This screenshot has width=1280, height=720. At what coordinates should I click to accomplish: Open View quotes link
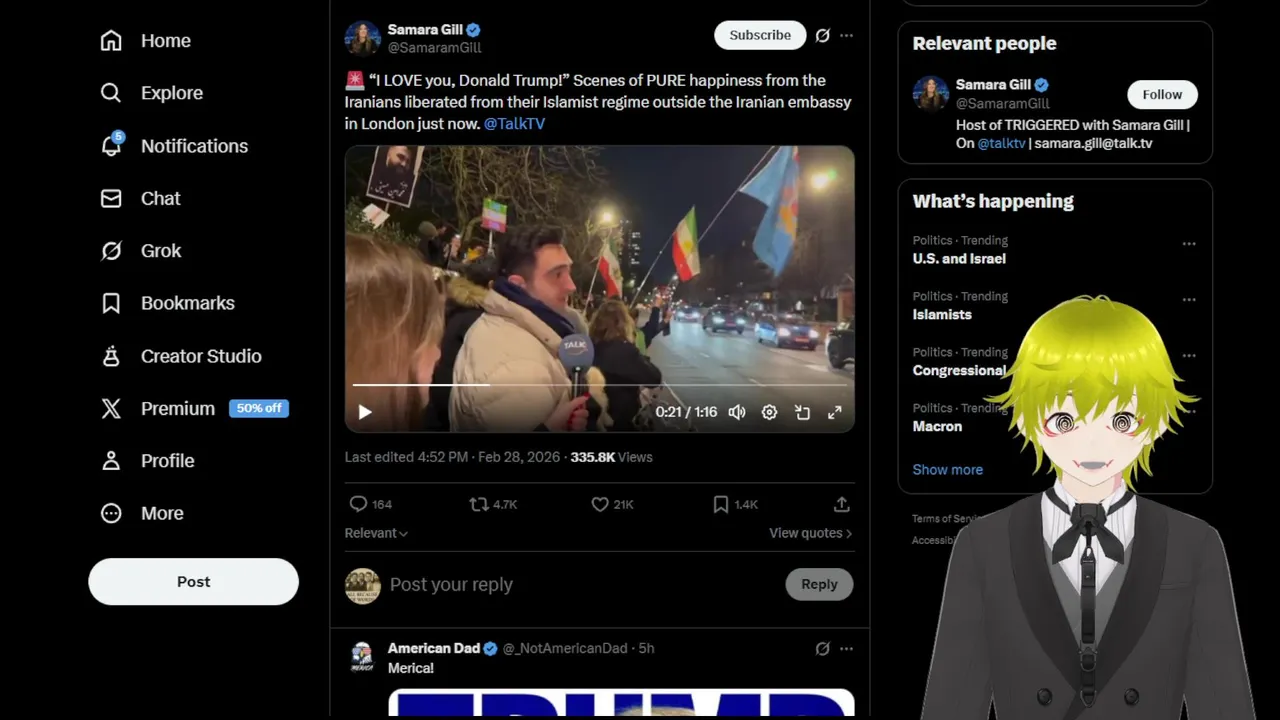pyautogui.click(x=810, y=533)
